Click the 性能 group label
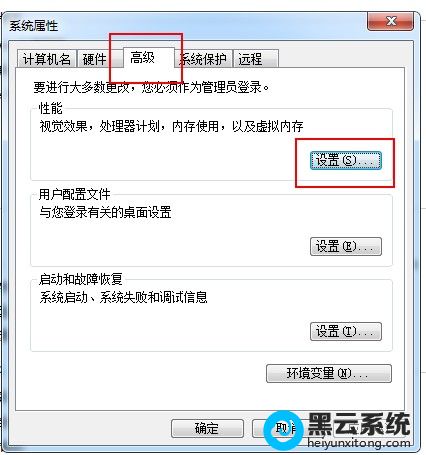This screenshot has height=455, width=426. tap(50, 108)
